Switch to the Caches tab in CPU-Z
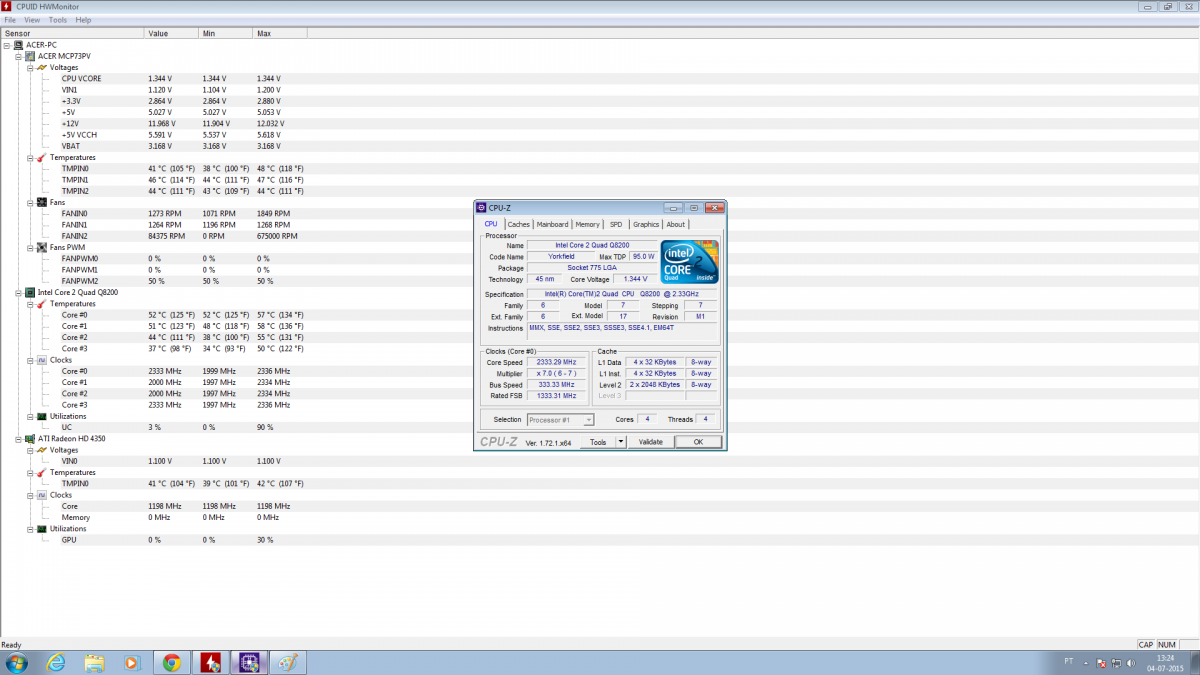The height and width of the screenshot is (675, 1200). [x=518, y=224]
